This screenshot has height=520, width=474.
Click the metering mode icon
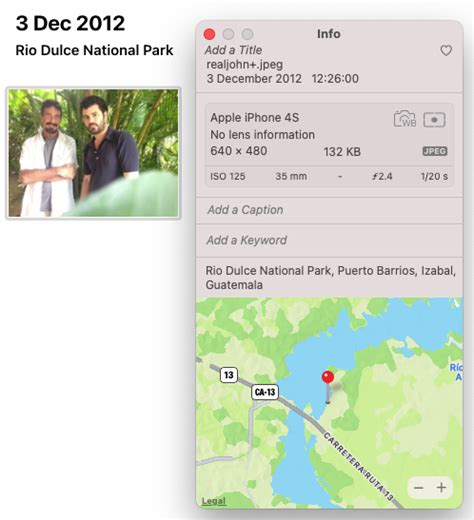pos(434,120)
